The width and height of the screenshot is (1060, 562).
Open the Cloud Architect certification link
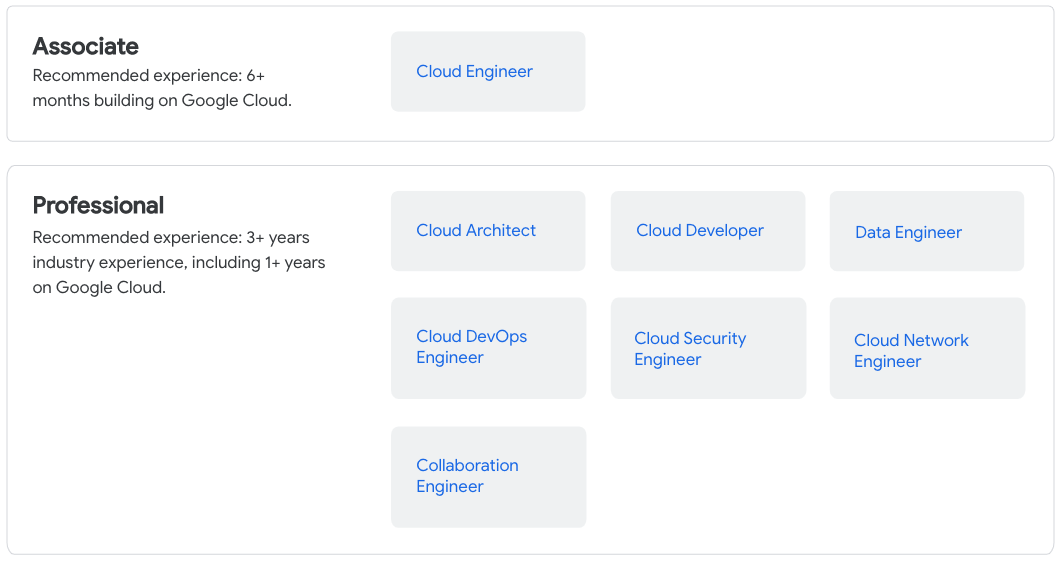(476, 231)
